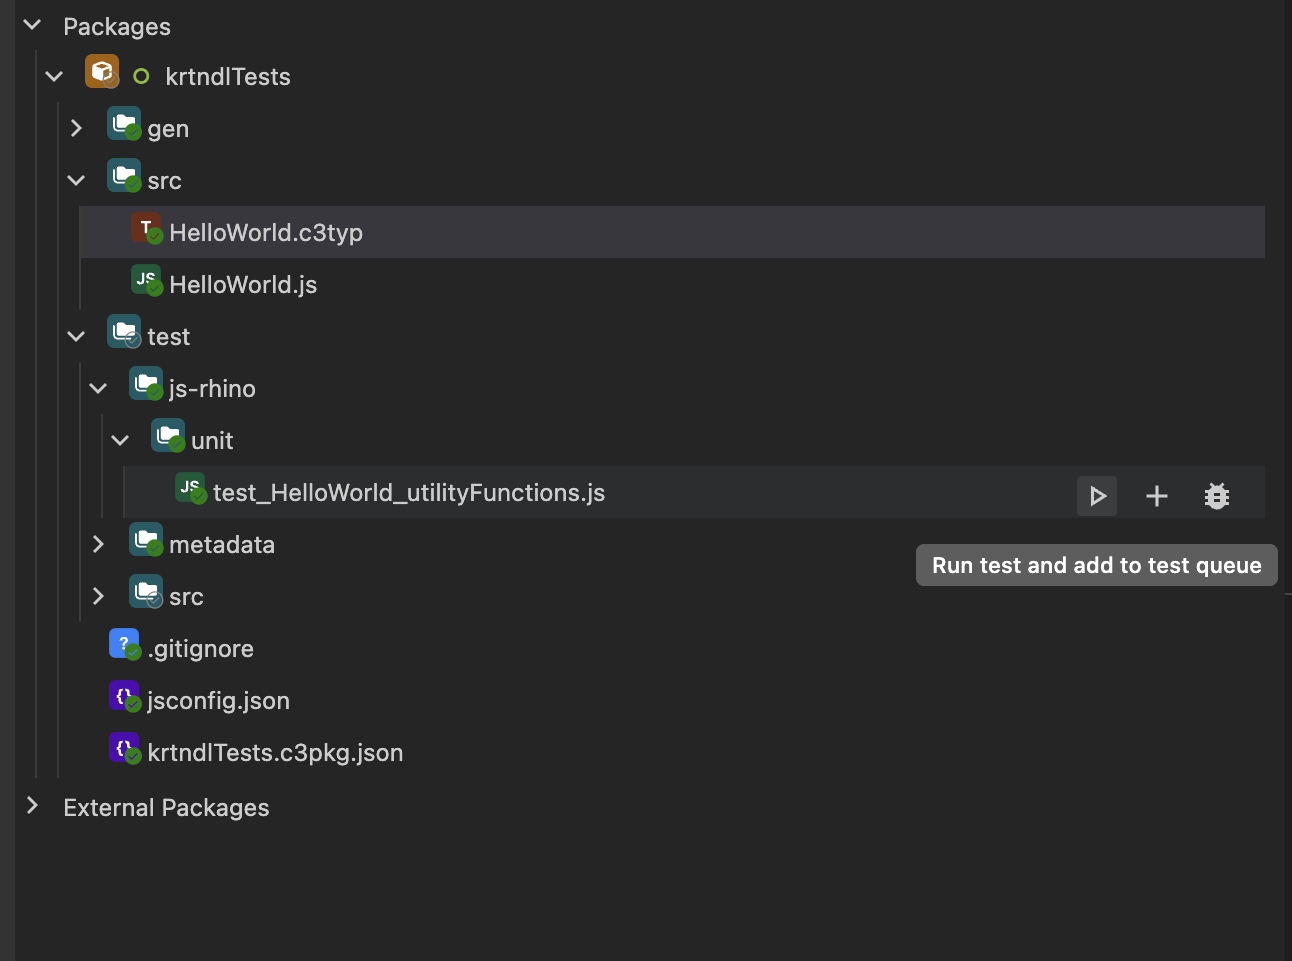This screenshot has height=961, width=1292.
Task: Click the question mark icon beside .gitignore
Action: point(123,643)
